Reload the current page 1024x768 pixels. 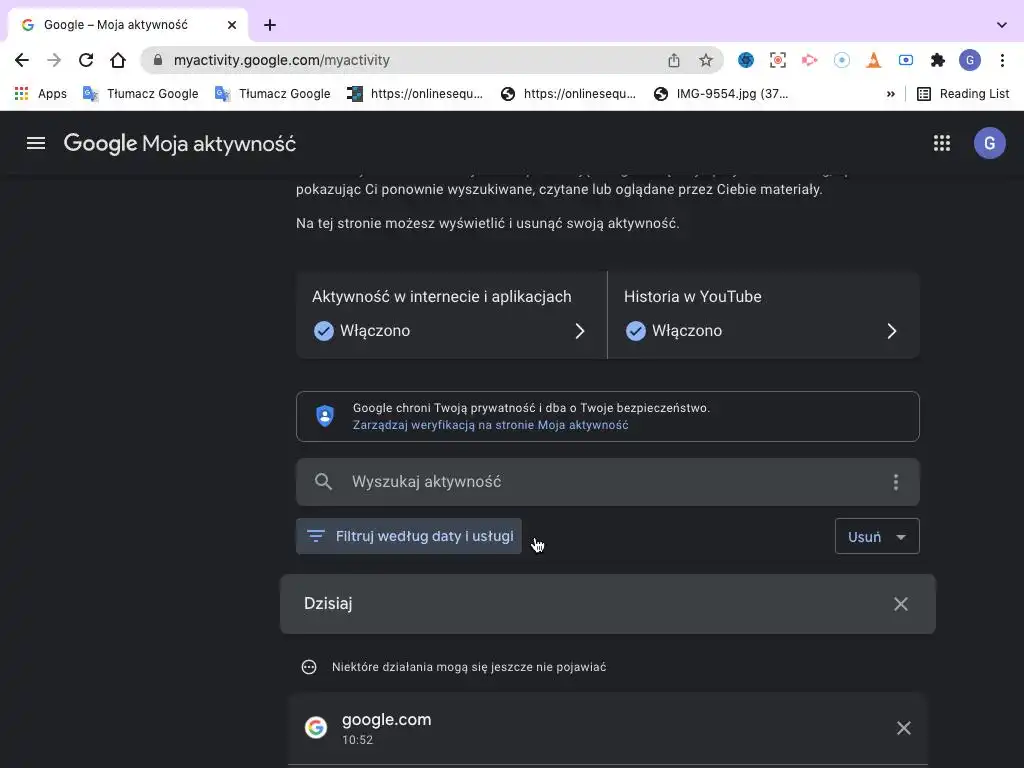point(86,60)
